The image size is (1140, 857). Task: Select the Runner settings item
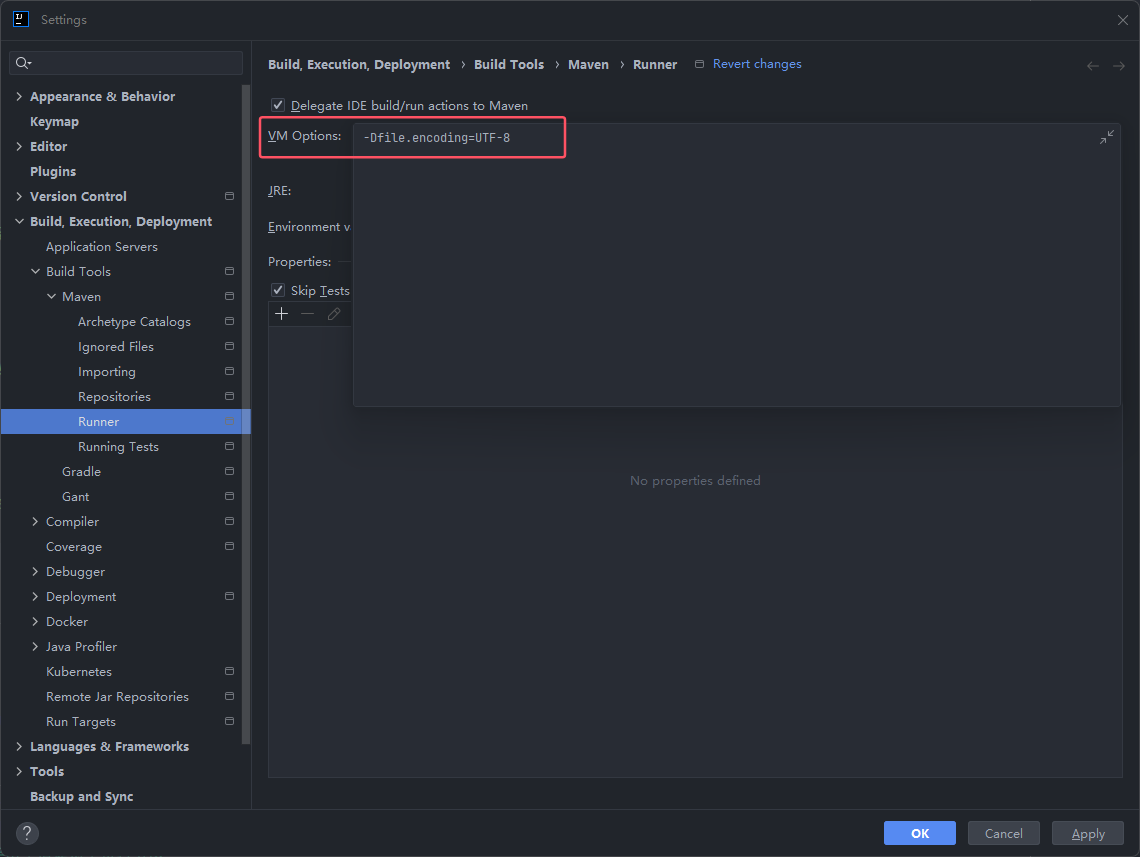(125, 422)
